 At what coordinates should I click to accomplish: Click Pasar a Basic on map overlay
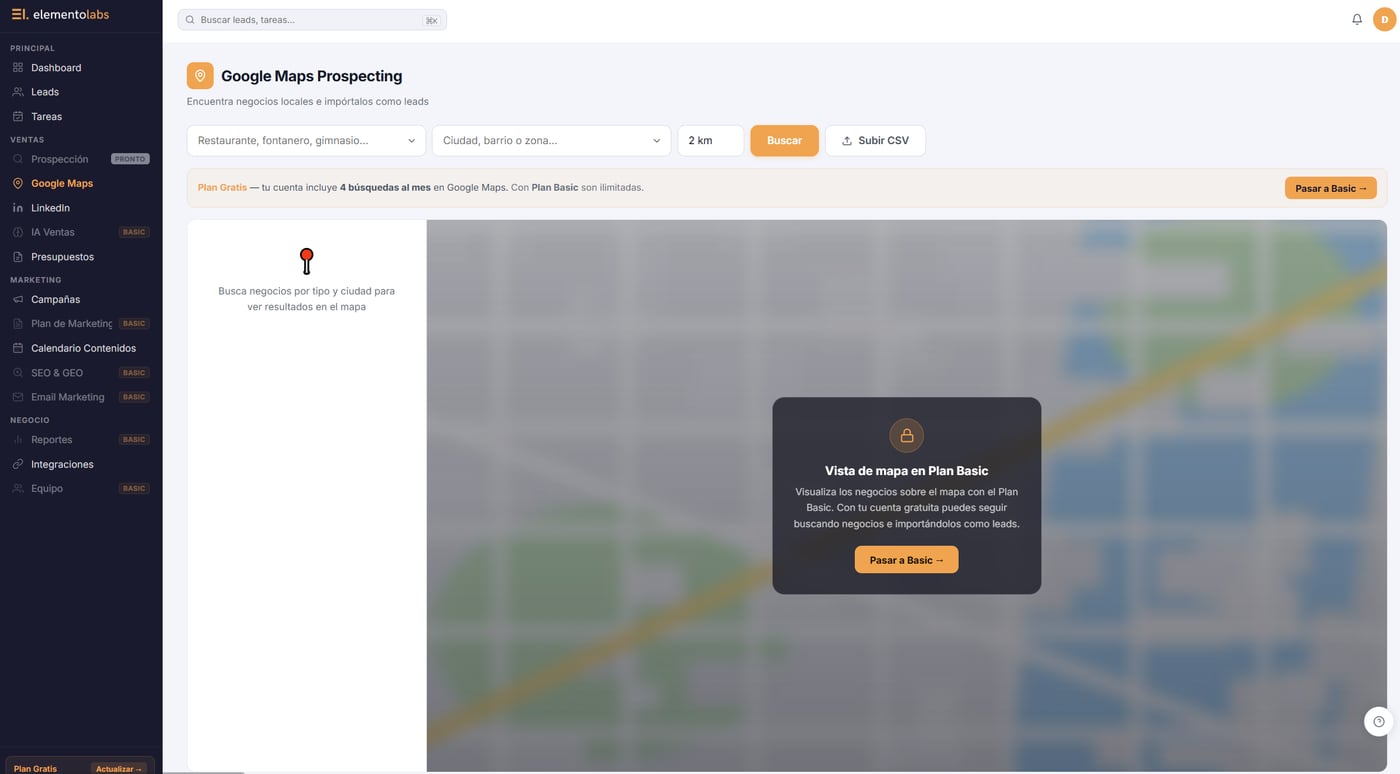point(906,560)
